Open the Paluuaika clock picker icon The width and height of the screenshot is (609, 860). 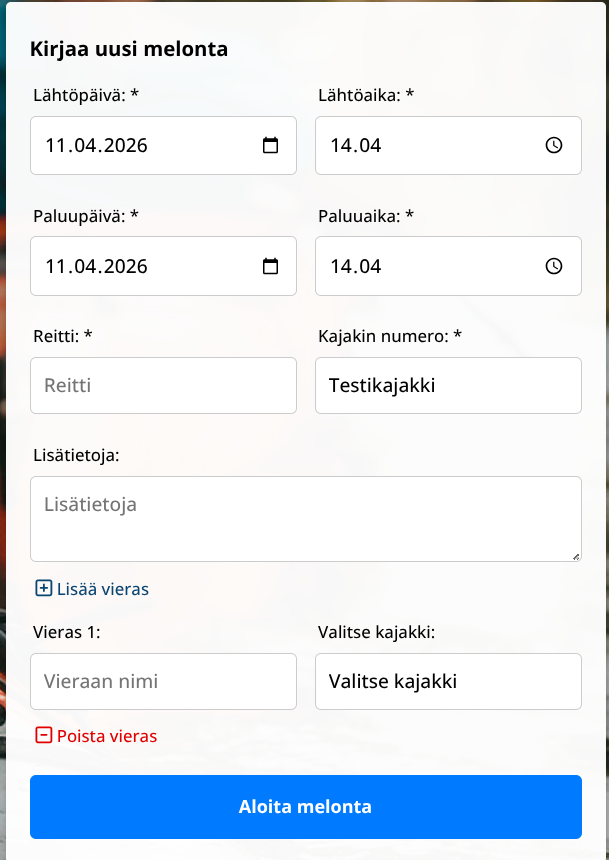[x=554, y=266]
